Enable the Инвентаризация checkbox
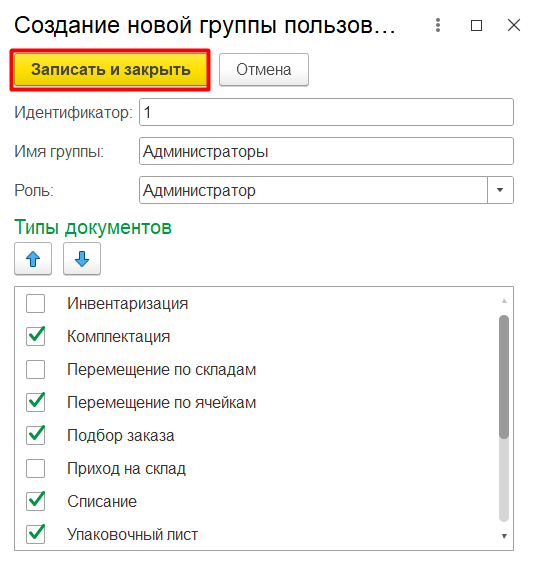535x566 pixels. click(35, 303)
